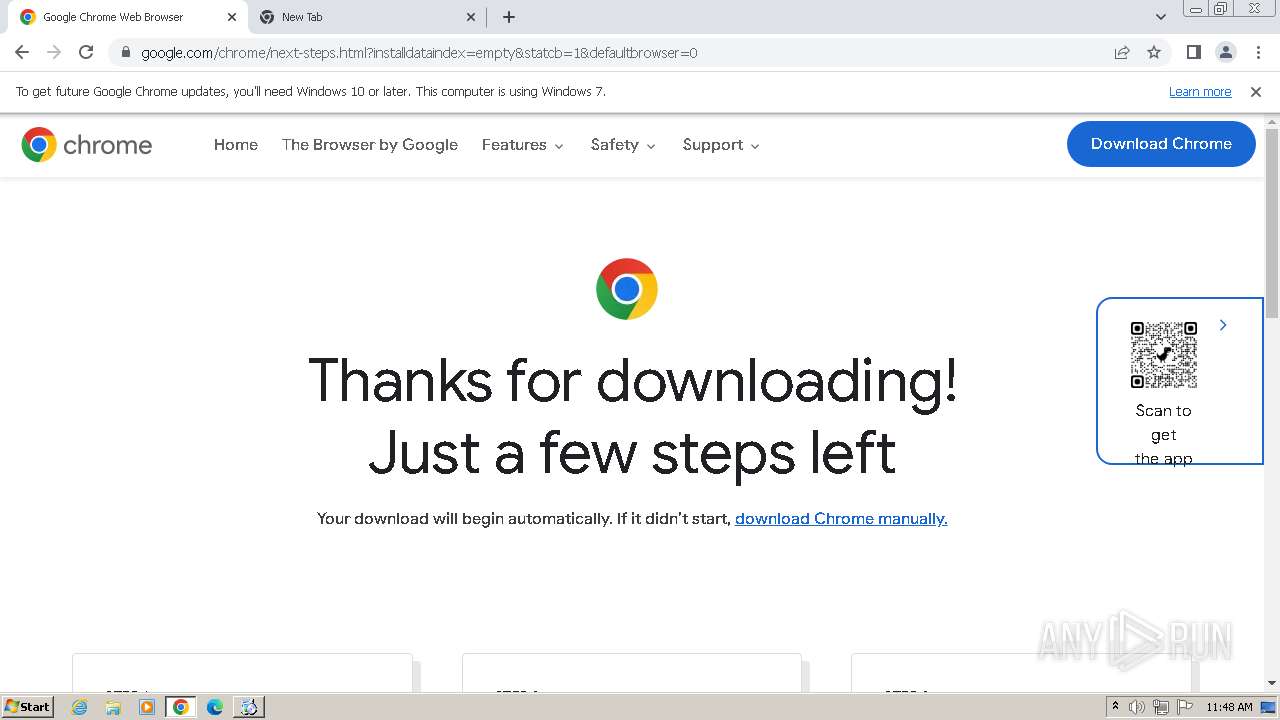1280x720 pixels.
Task: Open a new tab with plus button
Action: coord(508,17)
